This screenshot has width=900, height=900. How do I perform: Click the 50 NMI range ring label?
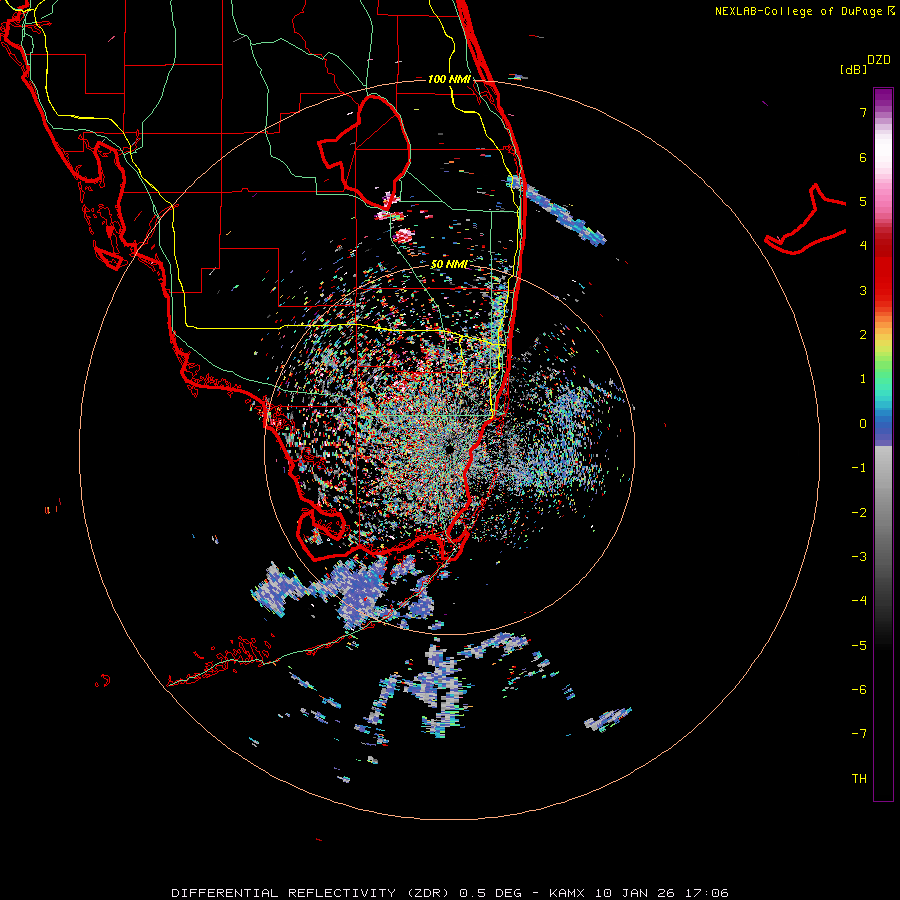[x=448, y=265]
